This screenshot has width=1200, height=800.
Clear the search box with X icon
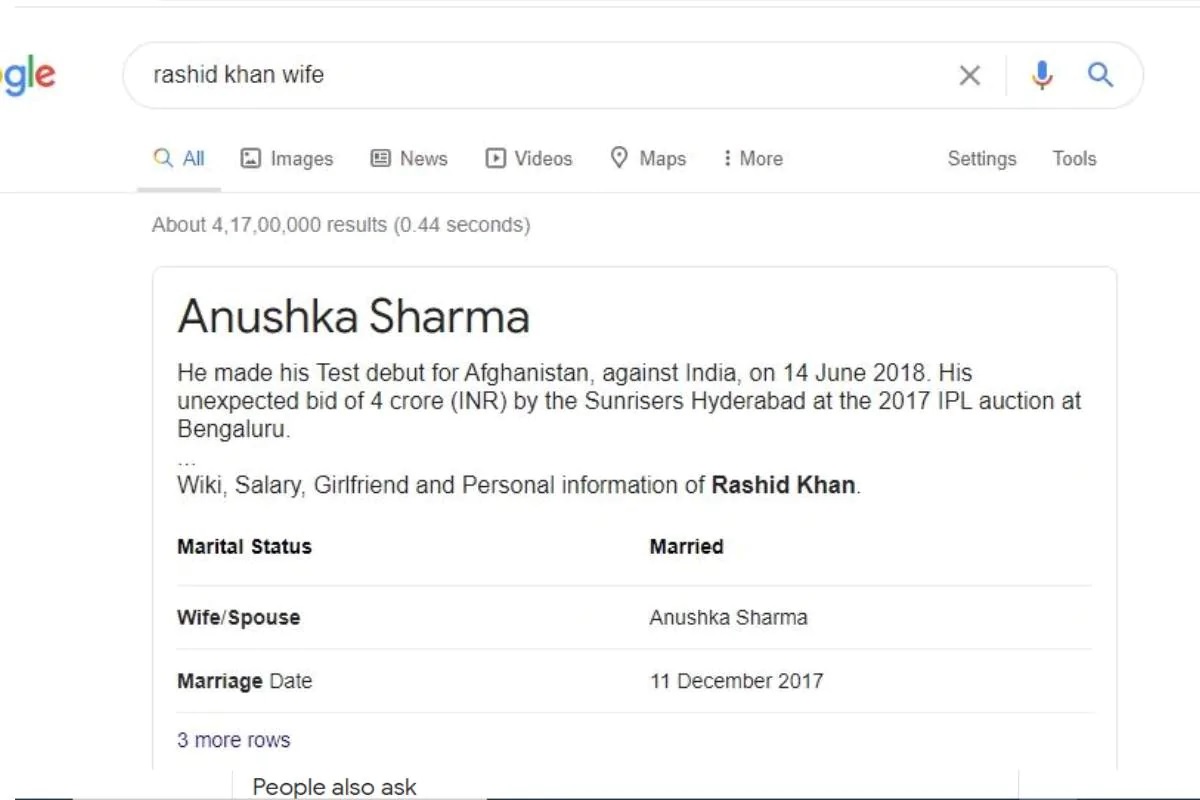[x=969, y=75]
